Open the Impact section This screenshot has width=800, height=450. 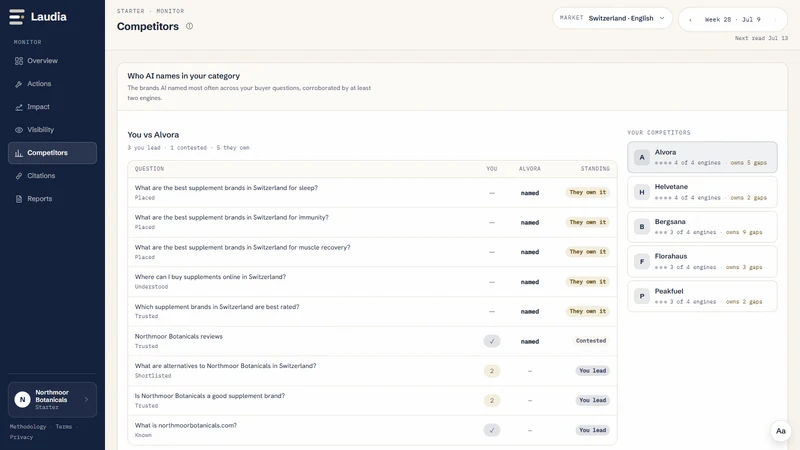[52, 107]
